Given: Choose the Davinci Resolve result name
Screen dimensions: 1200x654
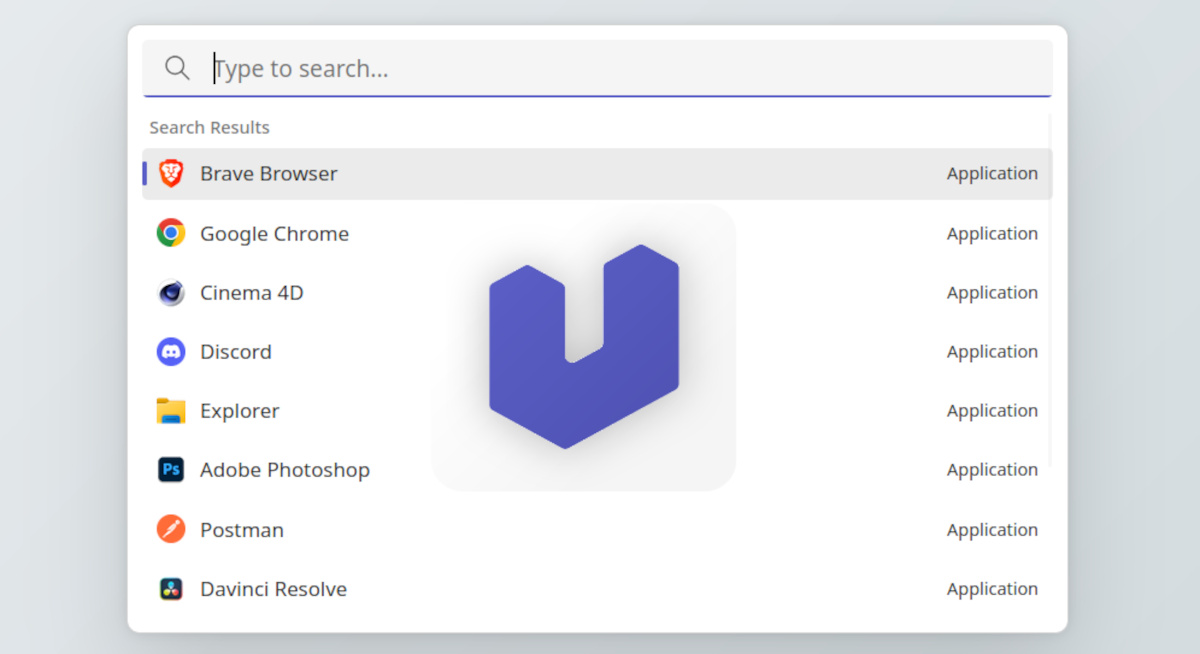Looking at the screenshot, I should pos(273,589).
